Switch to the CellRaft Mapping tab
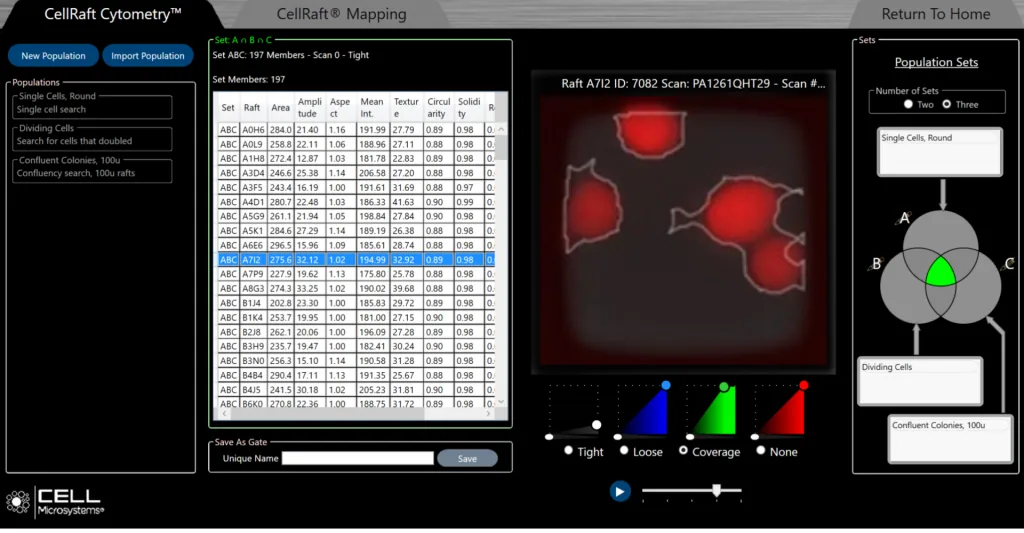The width and height of the screenshot is (1024, 533). click(341, 14)
